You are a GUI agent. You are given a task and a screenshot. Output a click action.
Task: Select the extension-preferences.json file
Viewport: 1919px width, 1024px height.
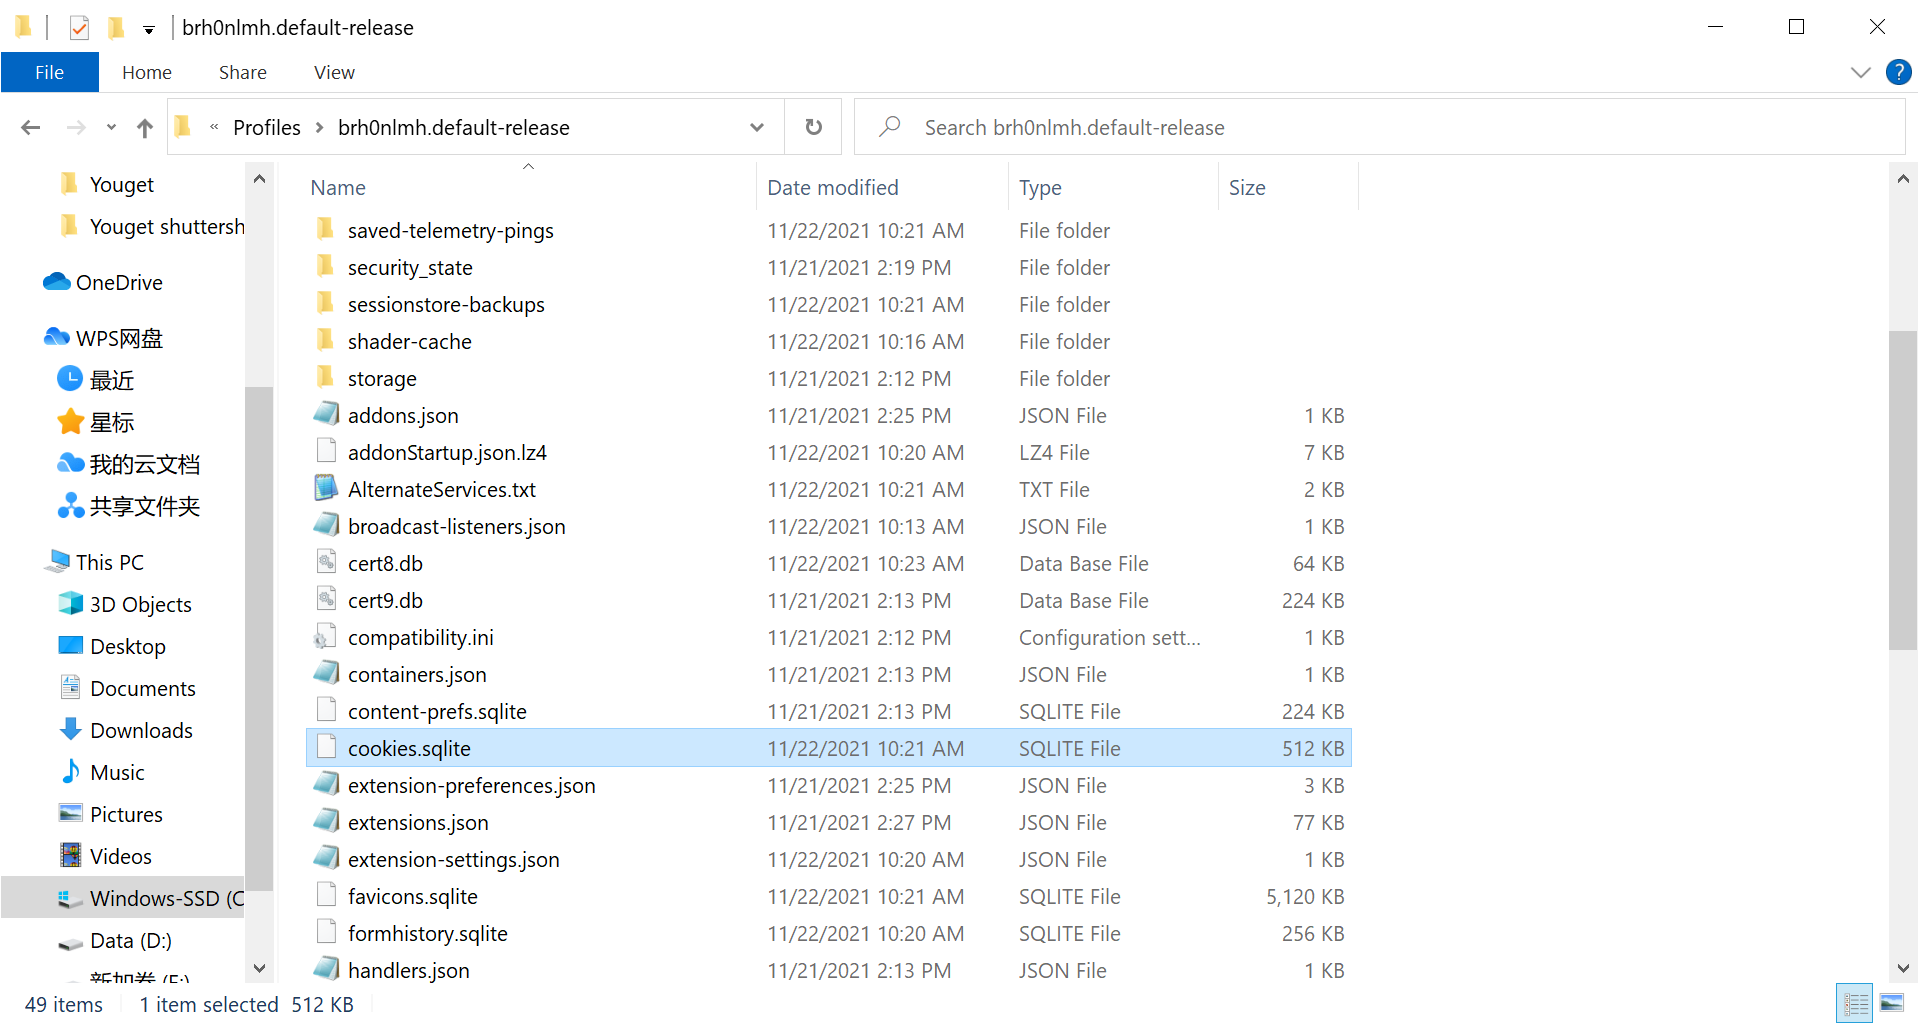click(x=471, y=786)
